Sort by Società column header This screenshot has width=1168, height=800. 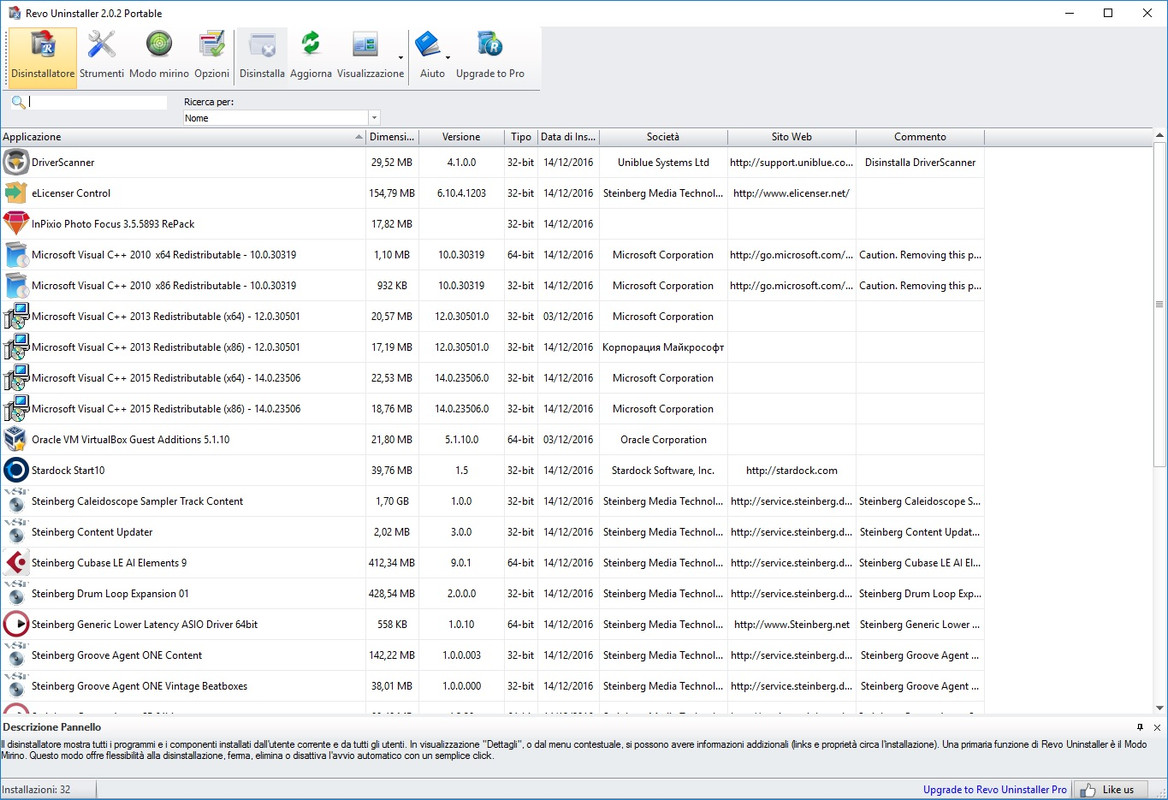tap(663, 137)
